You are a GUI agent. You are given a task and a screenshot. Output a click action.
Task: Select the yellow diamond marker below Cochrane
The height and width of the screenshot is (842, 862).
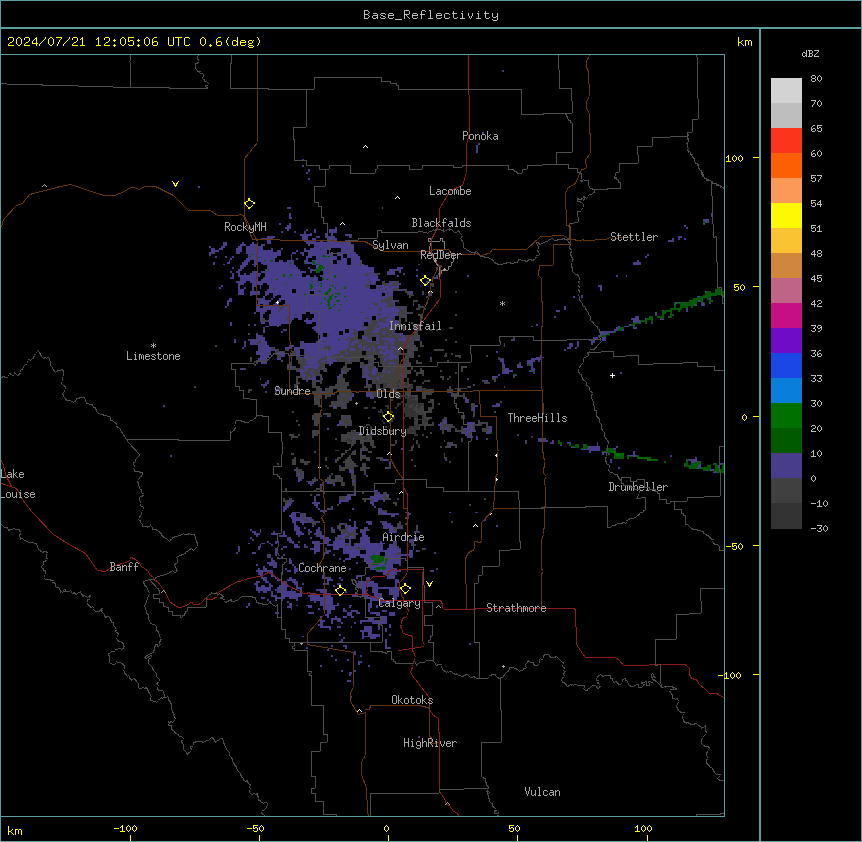coord(340,590)
